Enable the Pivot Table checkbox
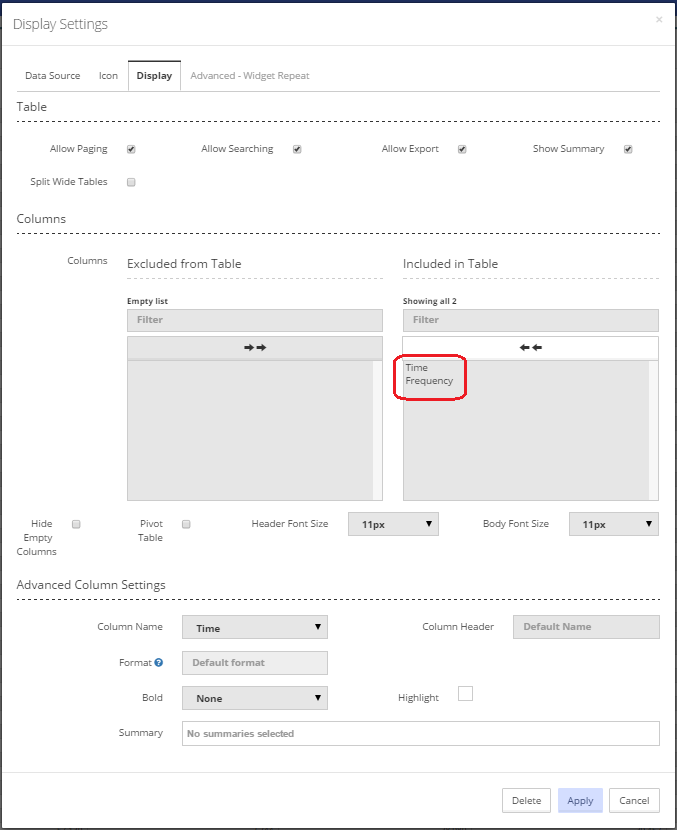This screenshot has width=677, height=830. [186, 524]
